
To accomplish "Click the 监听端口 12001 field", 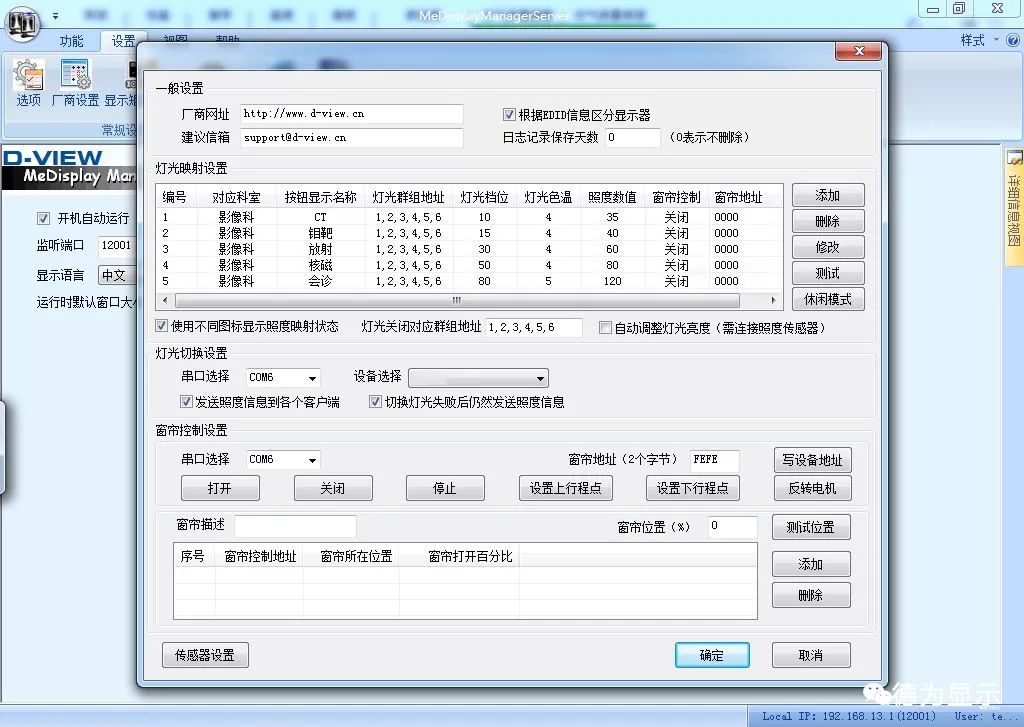I will 118,246.
